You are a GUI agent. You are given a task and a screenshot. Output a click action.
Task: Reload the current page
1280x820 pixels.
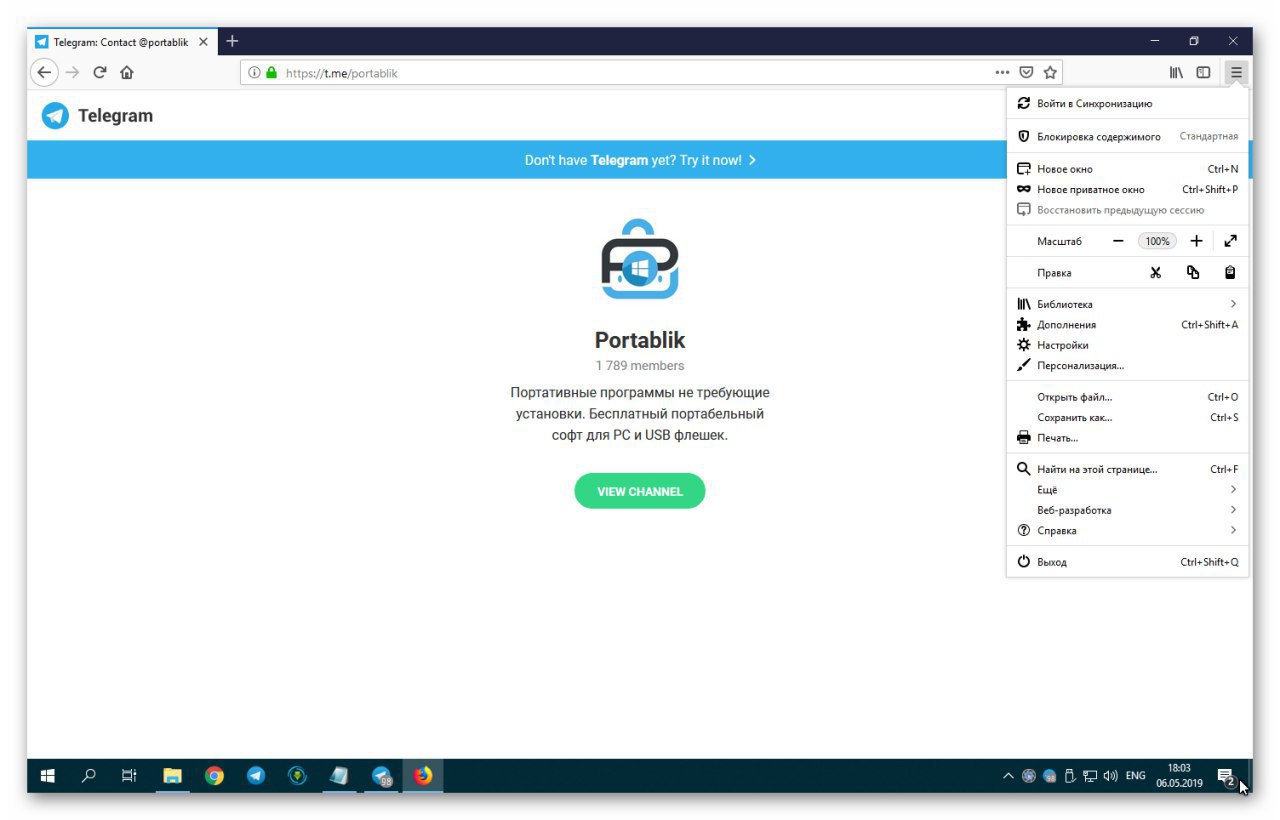[100, 72]
